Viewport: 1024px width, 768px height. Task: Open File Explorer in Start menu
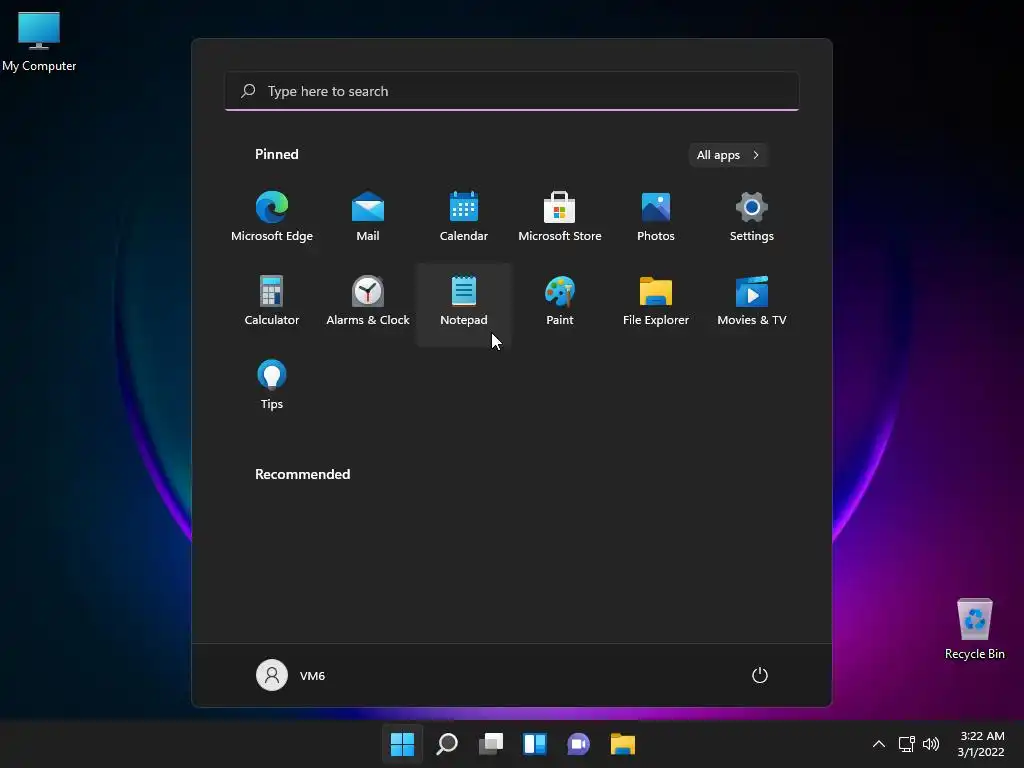(x=656, y=301)
